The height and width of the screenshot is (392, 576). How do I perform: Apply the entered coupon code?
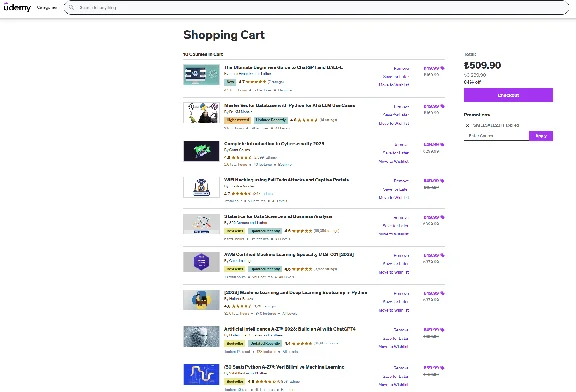point(541,136)
